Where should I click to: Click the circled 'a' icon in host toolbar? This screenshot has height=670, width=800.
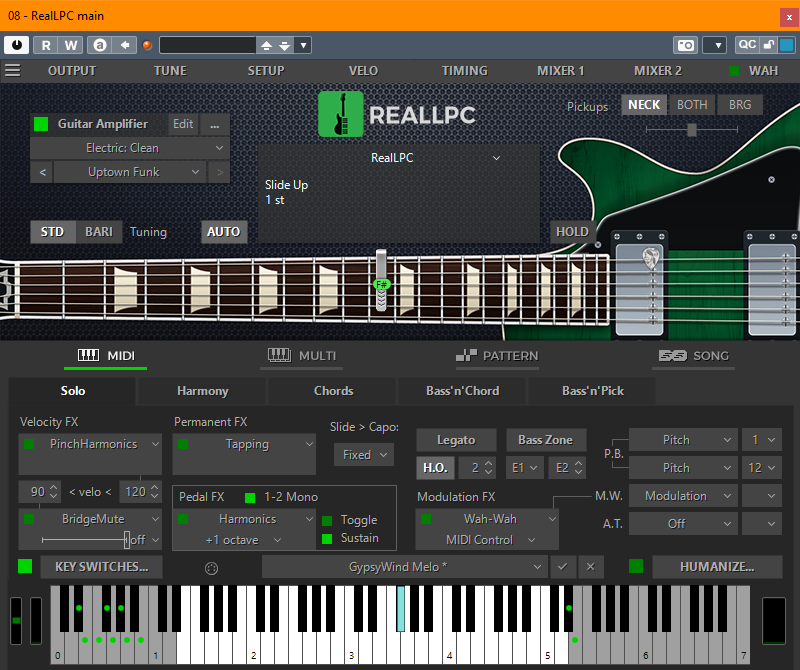[100, 45]
